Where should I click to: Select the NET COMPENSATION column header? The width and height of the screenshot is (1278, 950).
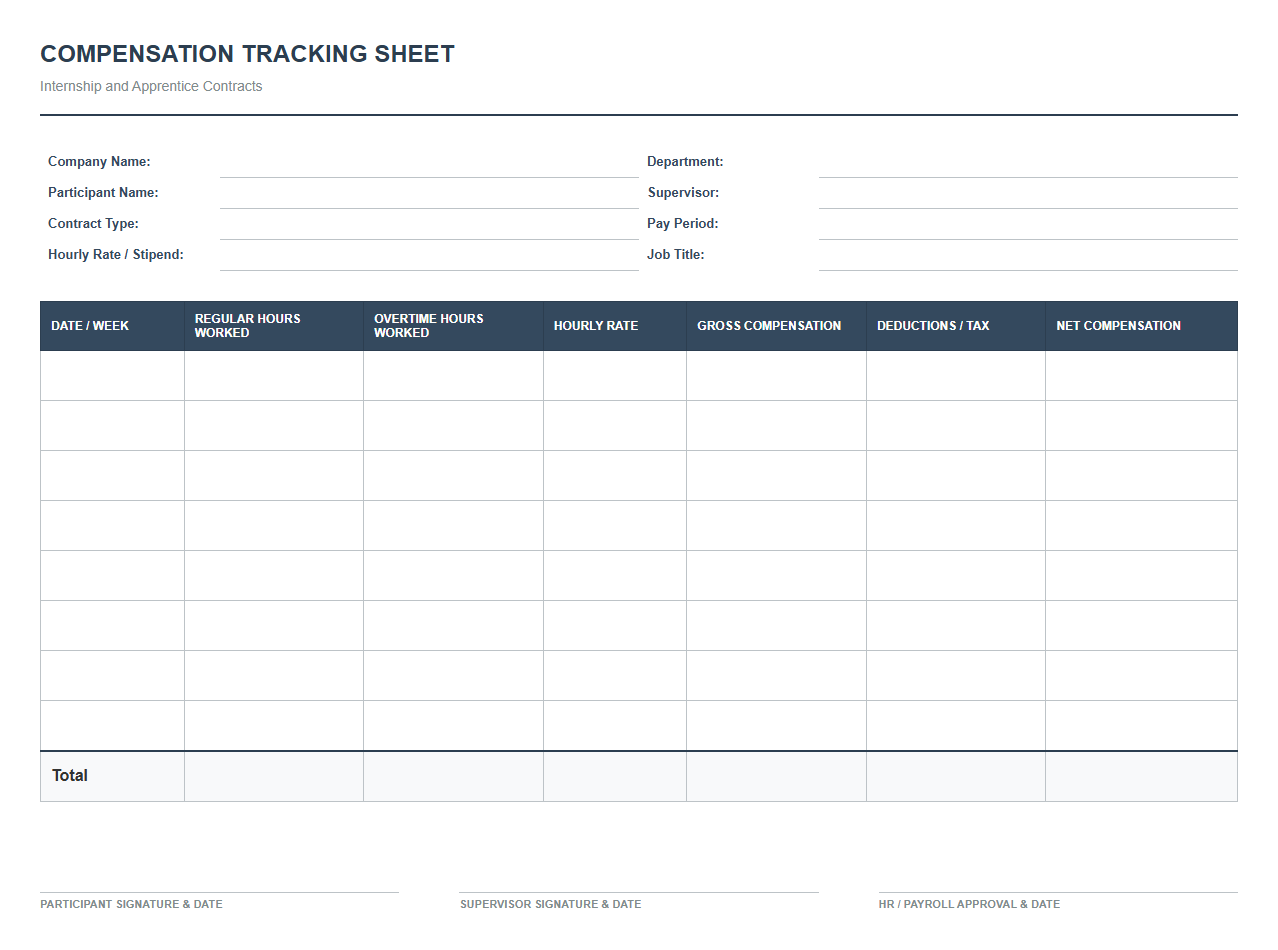[x=1141, y=326]
